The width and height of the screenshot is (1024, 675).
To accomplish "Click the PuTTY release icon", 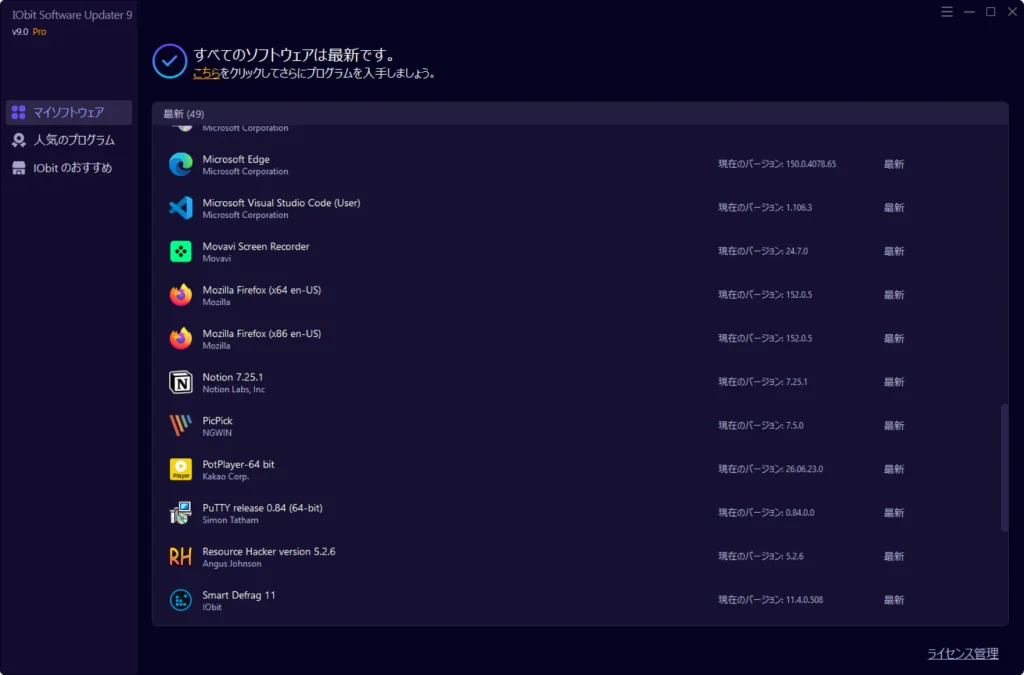I will [181, 512].
